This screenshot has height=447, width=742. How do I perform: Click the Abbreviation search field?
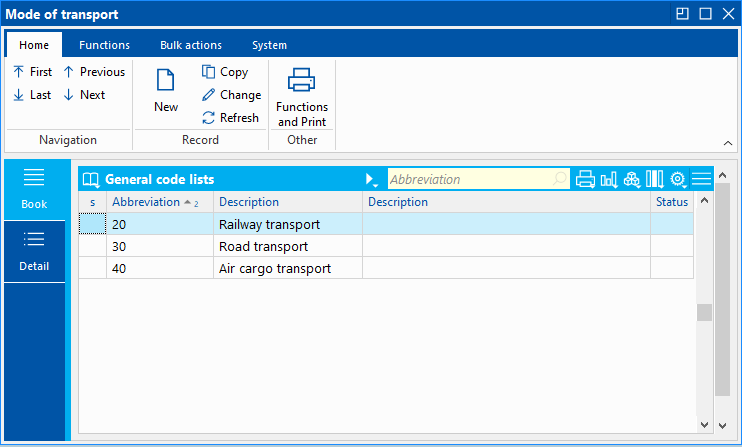[x=468, y=180]
